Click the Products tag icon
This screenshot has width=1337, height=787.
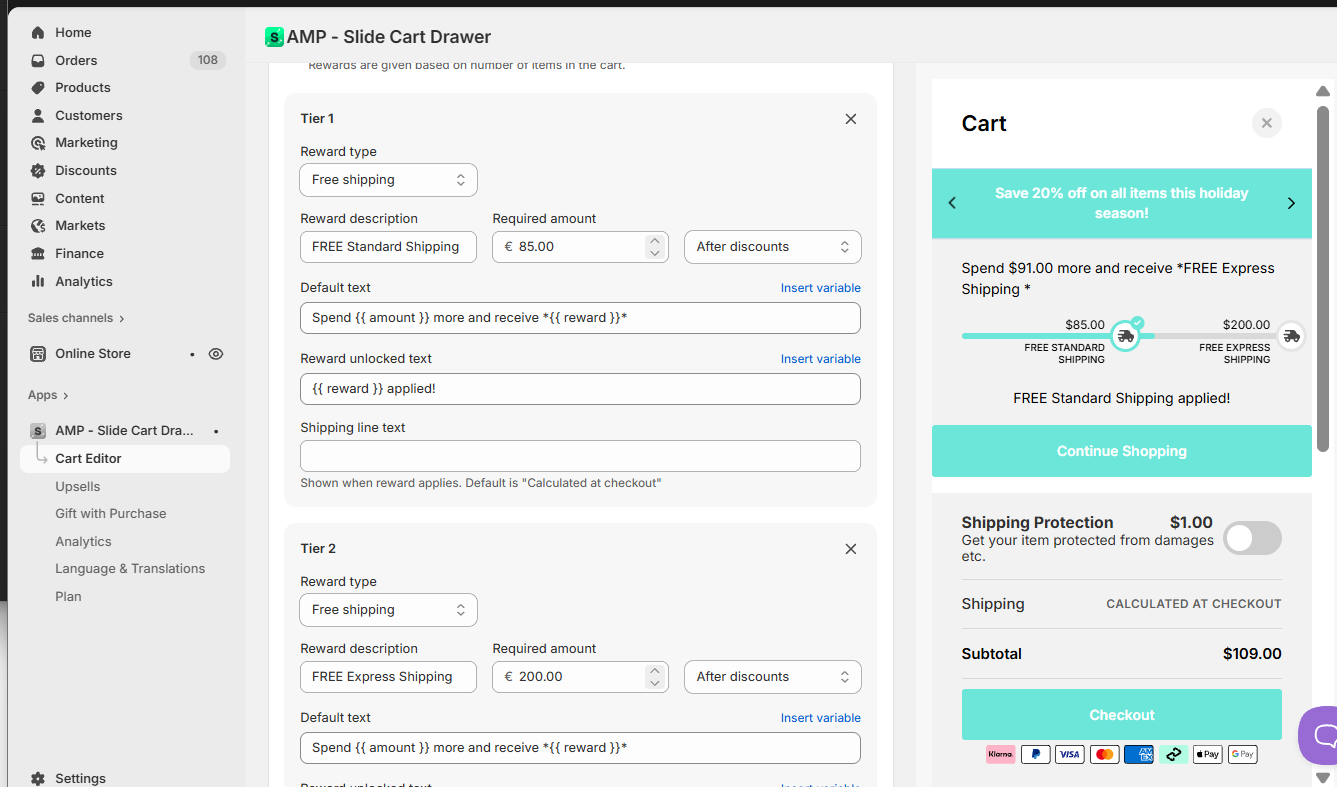tap(38, 88)
